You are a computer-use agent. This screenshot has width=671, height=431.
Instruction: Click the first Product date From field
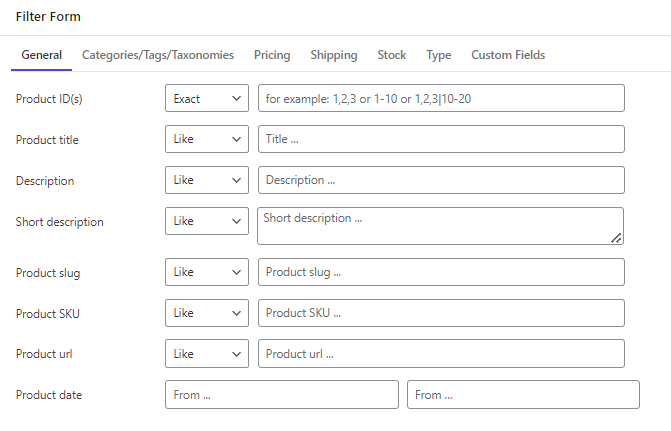coord(282,395)
